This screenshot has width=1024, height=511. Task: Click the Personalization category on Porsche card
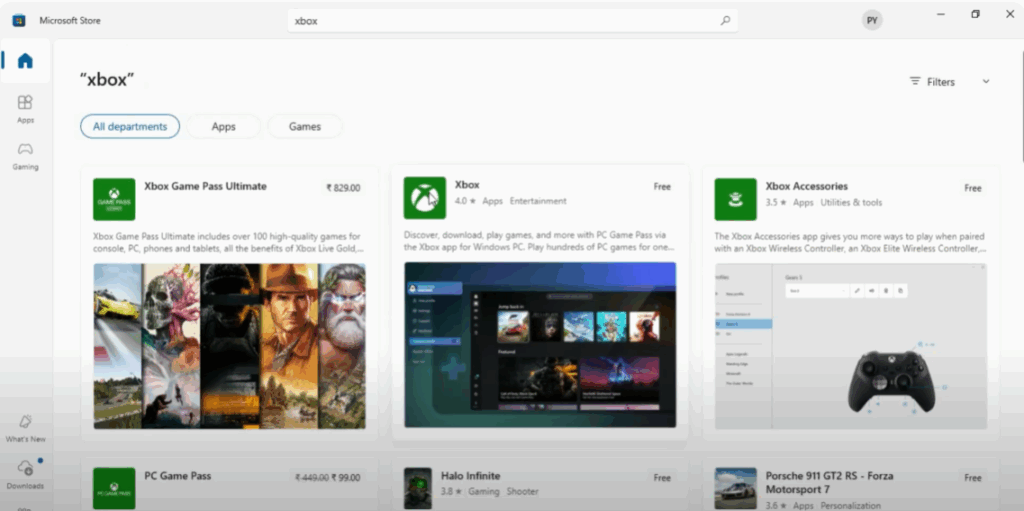(x=850, y=506)
